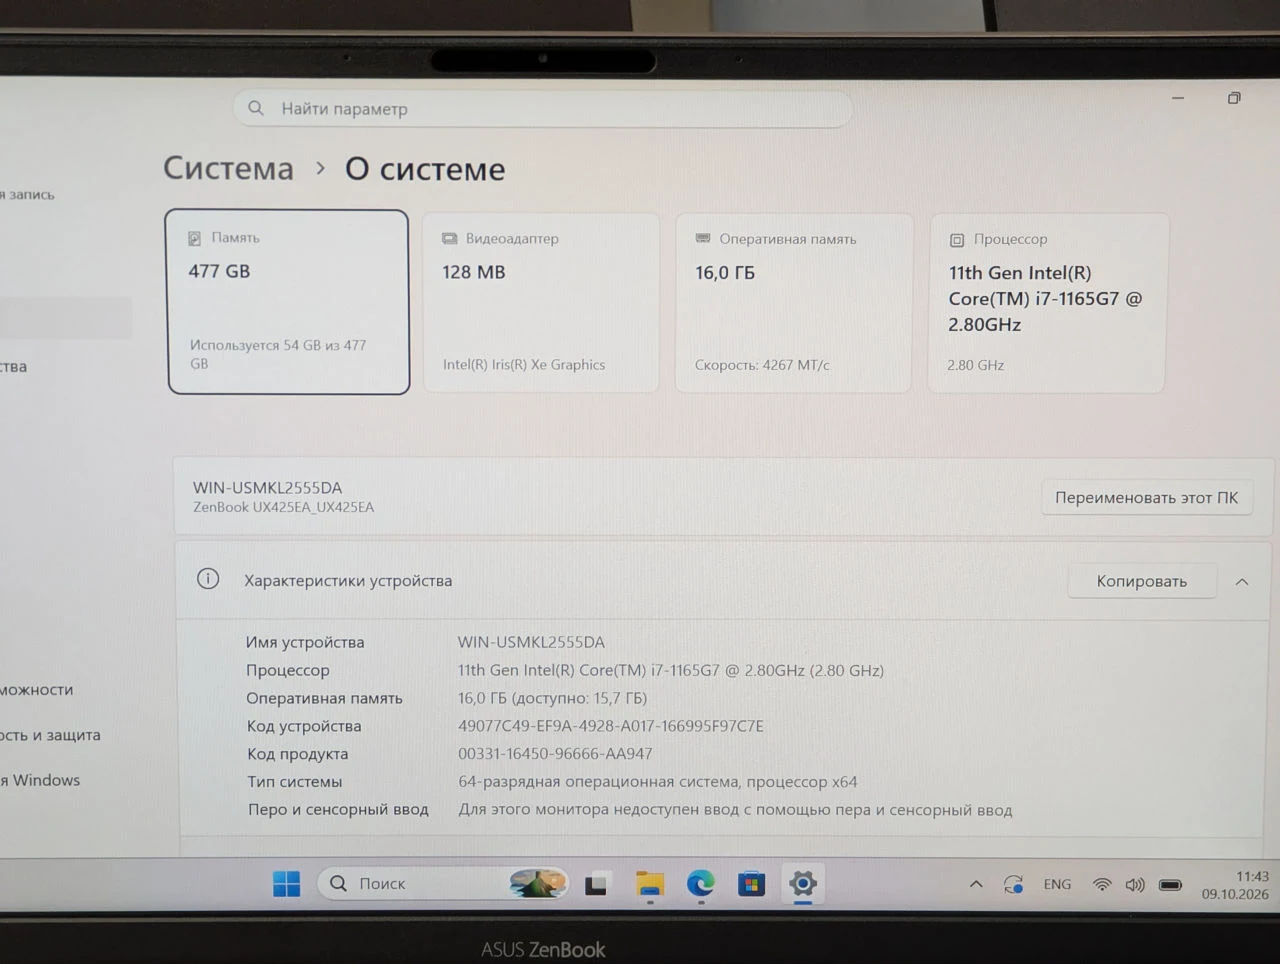This screenshot has width=1280, height=964.
Task: Open File Explorer from the taskbar
Action: [x=650, y=884]
